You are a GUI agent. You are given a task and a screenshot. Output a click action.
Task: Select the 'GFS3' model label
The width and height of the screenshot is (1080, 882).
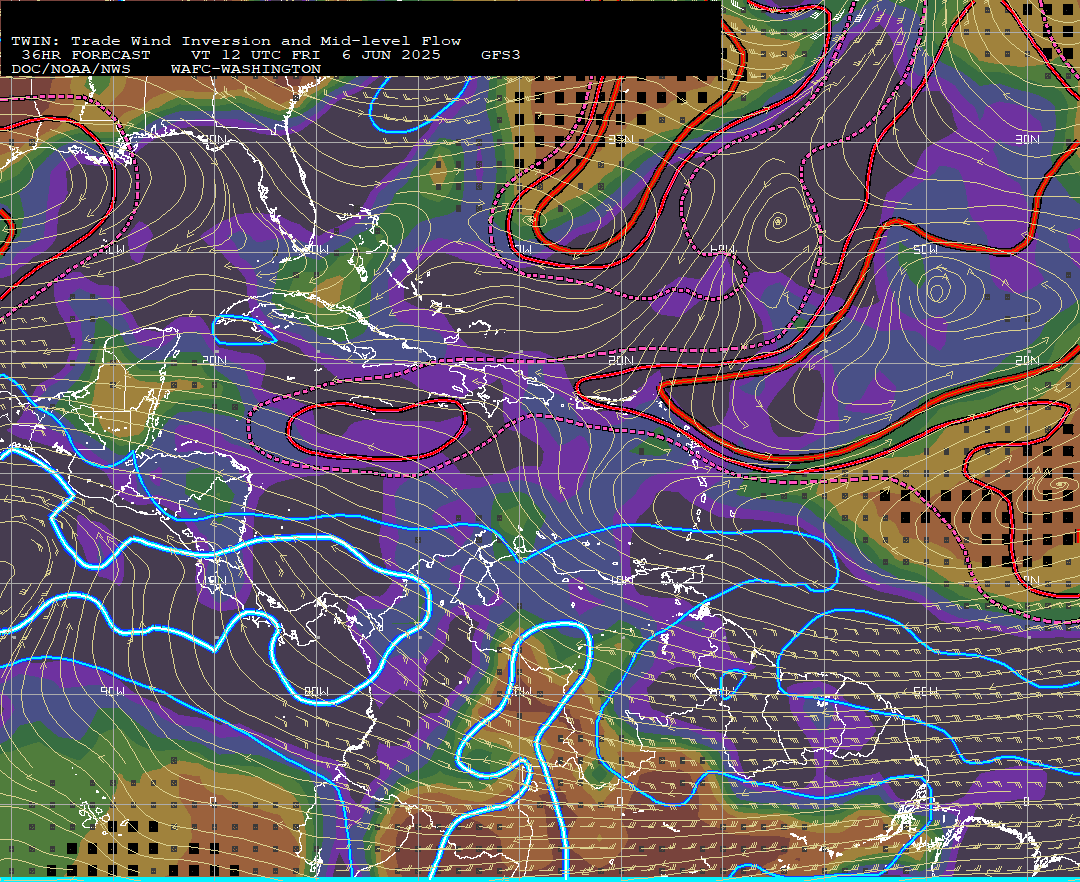[501, 55]
